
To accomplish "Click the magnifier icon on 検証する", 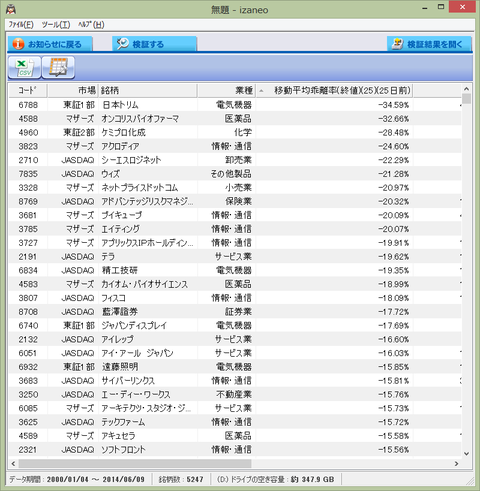I will click(x=123, y=44).
